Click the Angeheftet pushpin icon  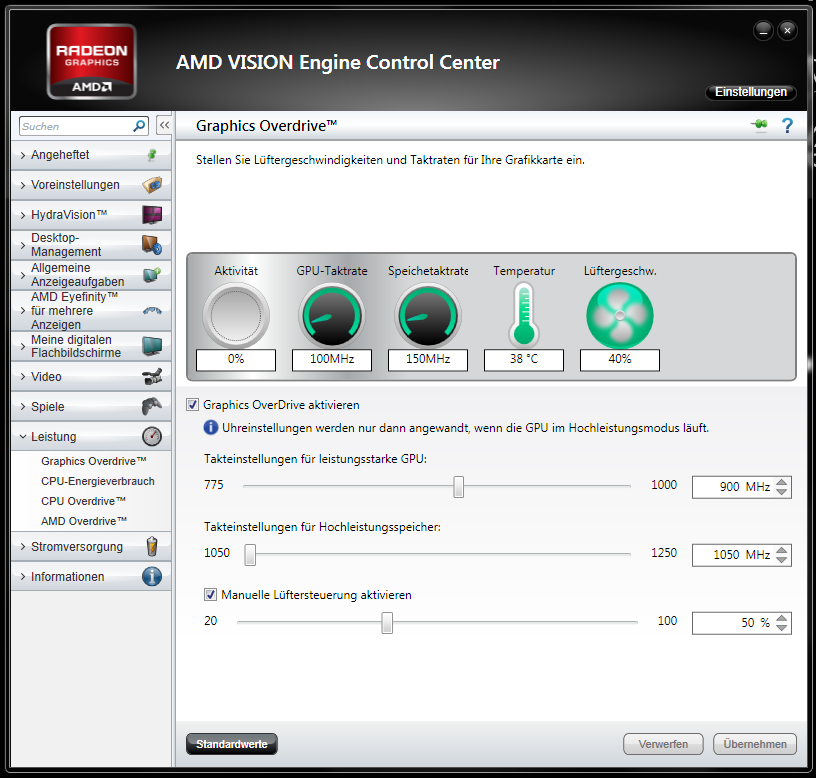(x=151, y=155)
